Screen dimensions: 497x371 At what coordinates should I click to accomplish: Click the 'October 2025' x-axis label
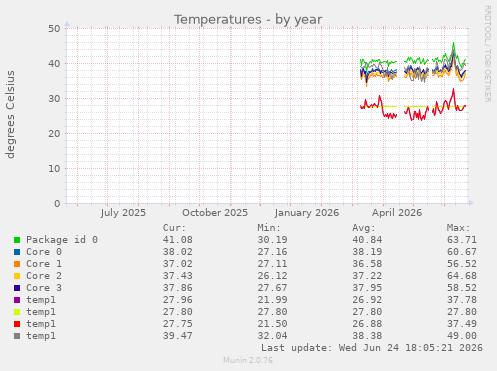tap(215, 213)
